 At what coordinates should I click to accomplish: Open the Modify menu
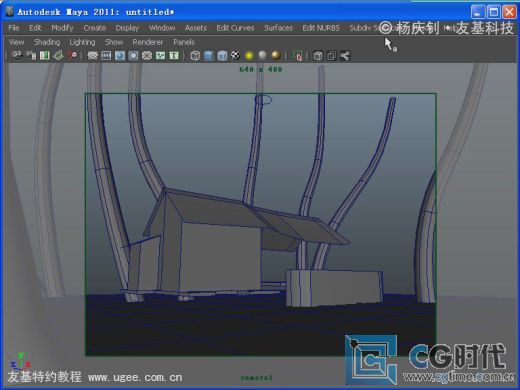coord(62,28)
